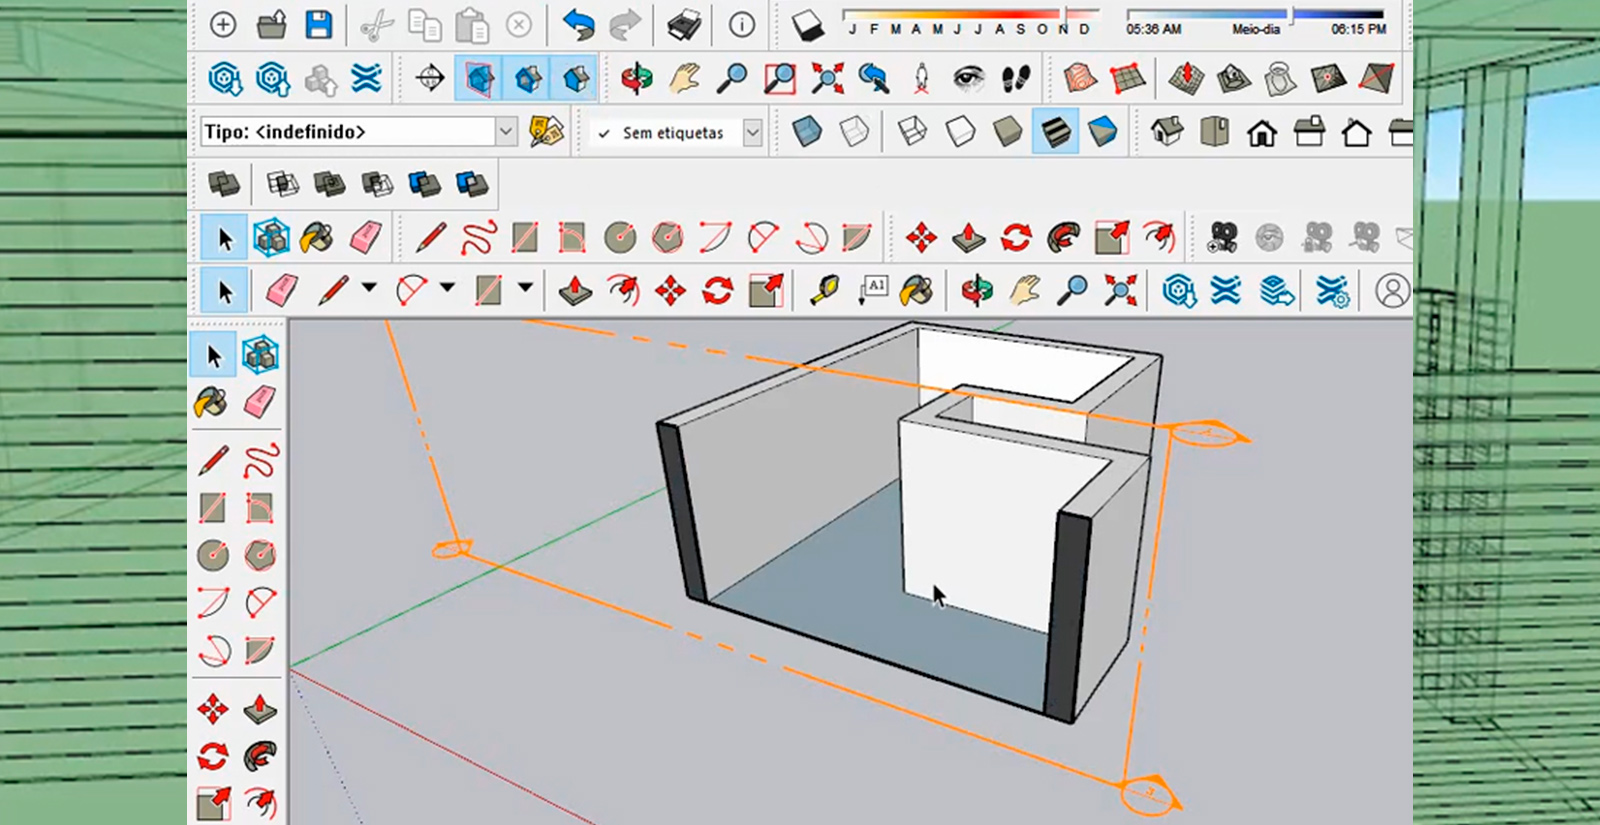Expand the 'Tipo: <indefinido>' dropdown
1600x825 pixels.
[506, 132]
